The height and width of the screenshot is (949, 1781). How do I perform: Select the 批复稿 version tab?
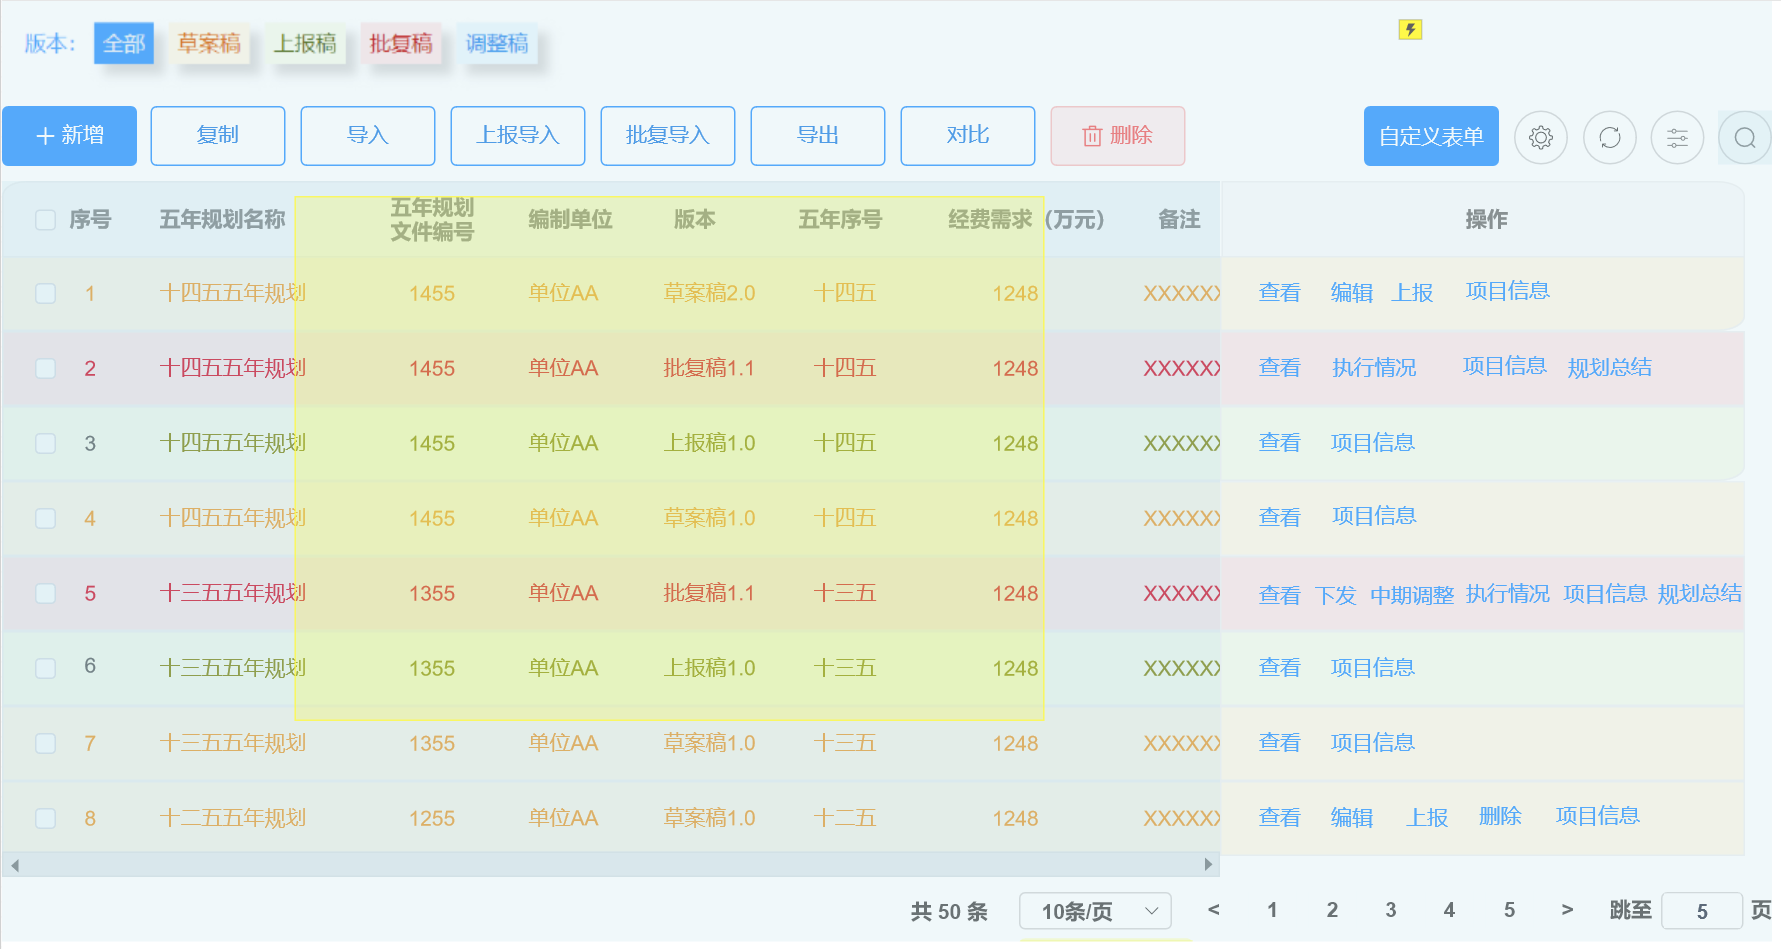(x=401, y=43)
